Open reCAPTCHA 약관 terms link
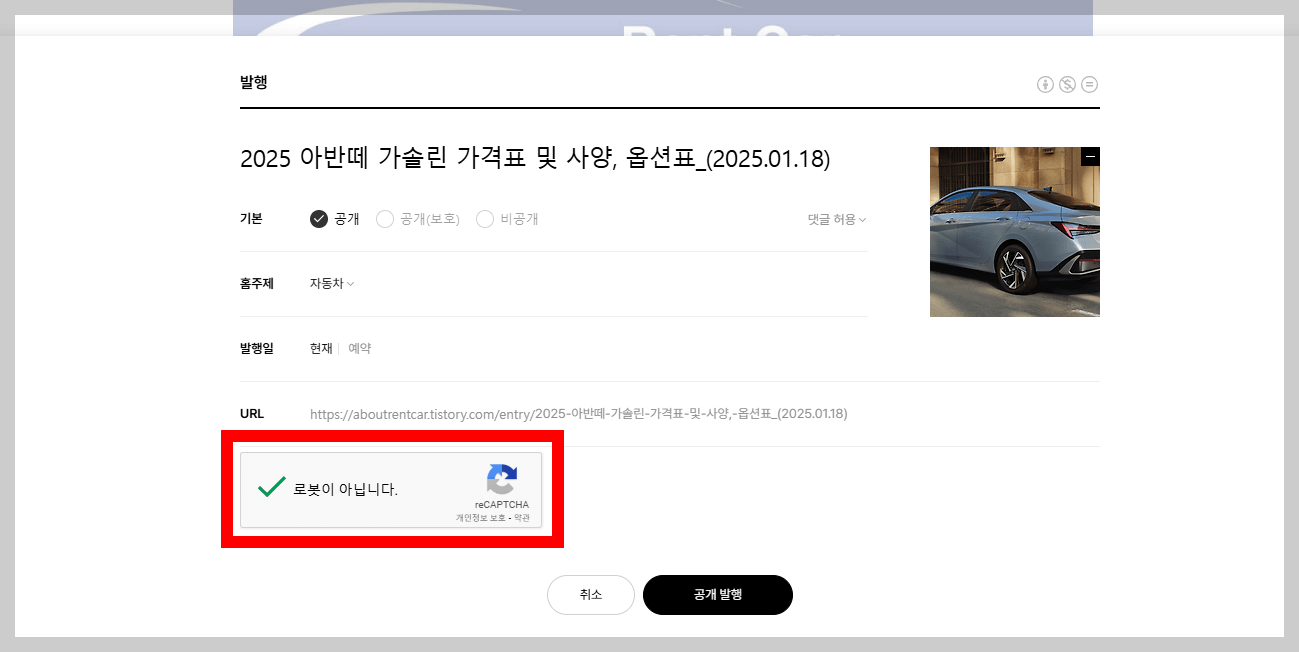The width and height of the screenshot is (1299, 652). pos(522,518)
